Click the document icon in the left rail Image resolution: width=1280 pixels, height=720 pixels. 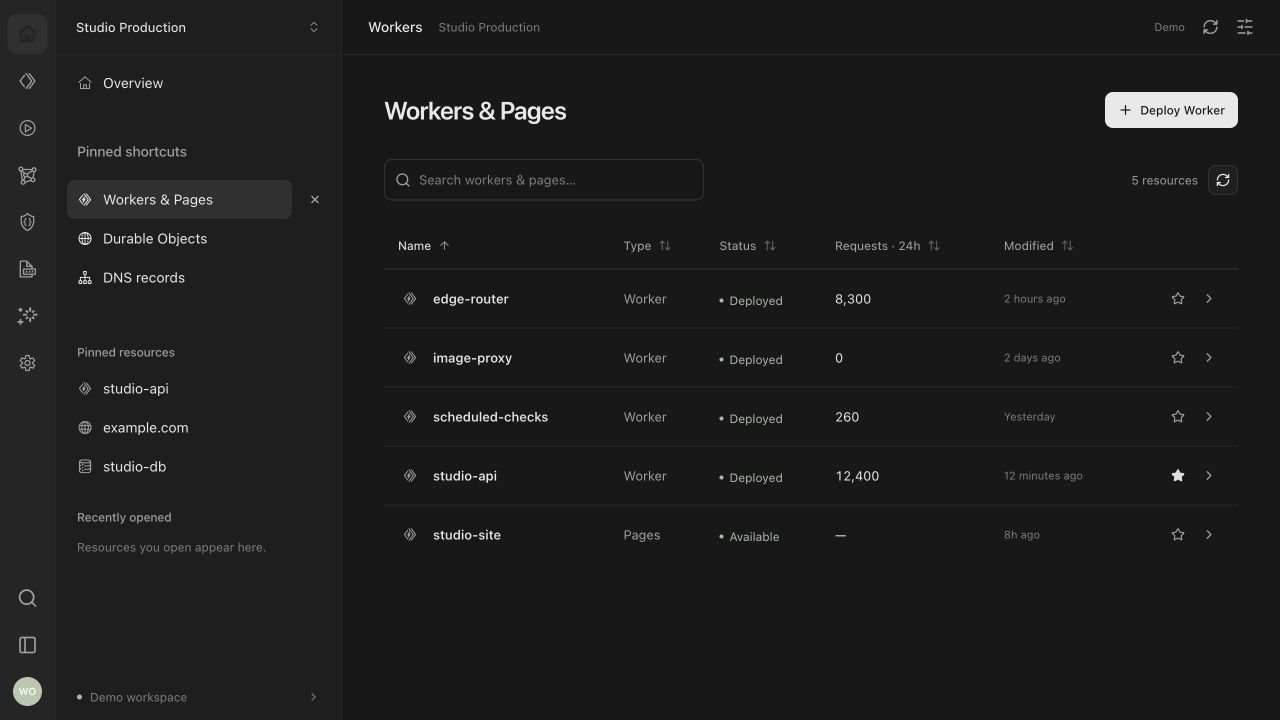(x=27, y=269)
